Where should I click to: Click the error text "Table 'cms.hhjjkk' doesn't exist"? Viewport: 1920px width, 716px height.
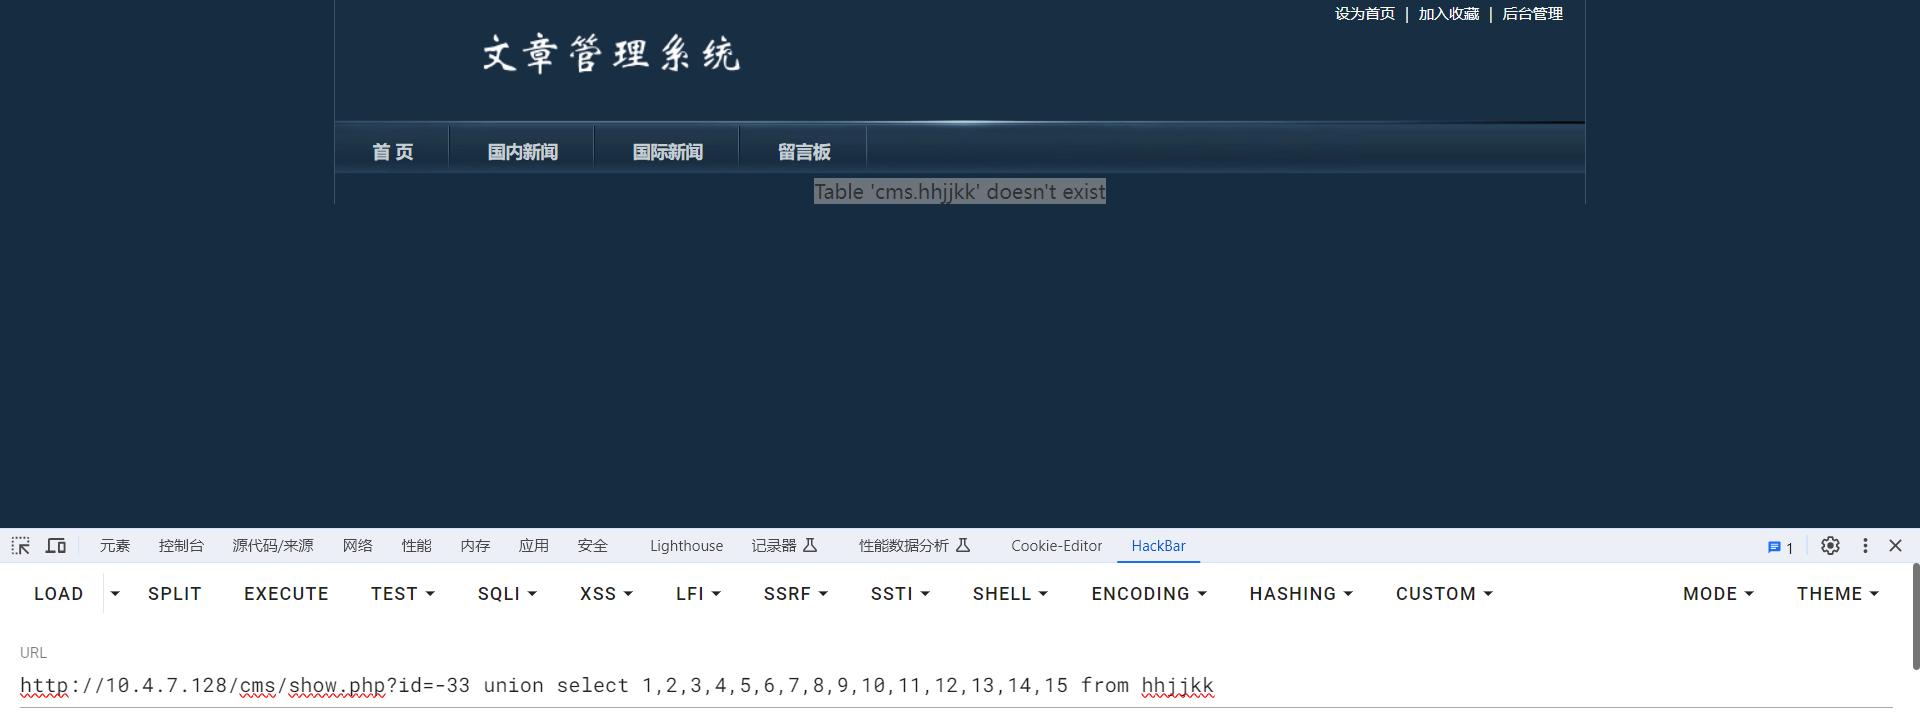[960, 192]
